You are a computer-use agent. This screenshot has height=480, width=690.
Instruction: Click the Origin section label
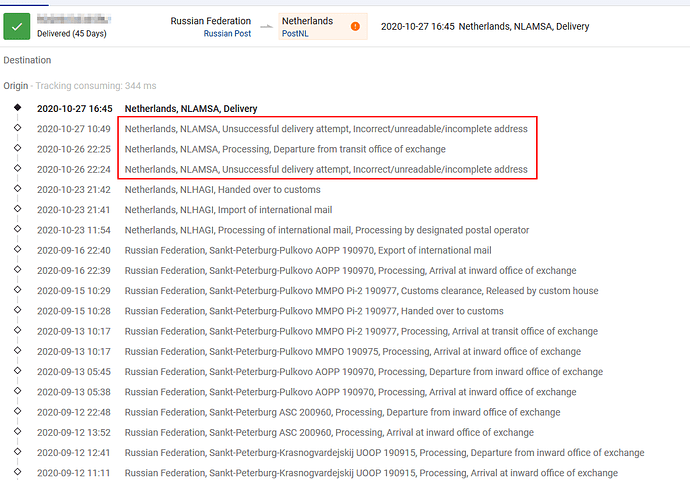tap(16, 86)
